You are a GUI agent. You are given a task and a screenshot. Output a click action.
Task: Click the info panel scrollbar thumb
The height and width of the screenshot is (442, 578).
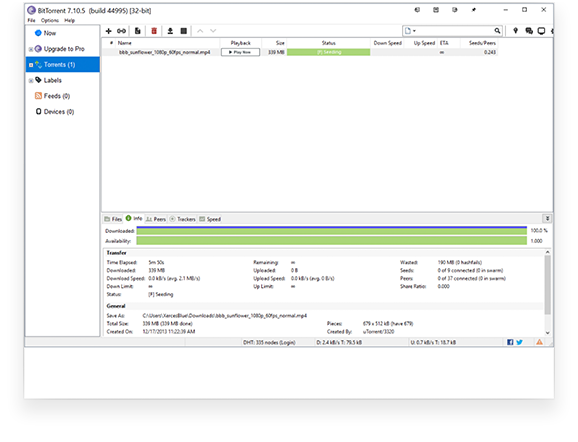pyautogui.click(x=547, y=285)
